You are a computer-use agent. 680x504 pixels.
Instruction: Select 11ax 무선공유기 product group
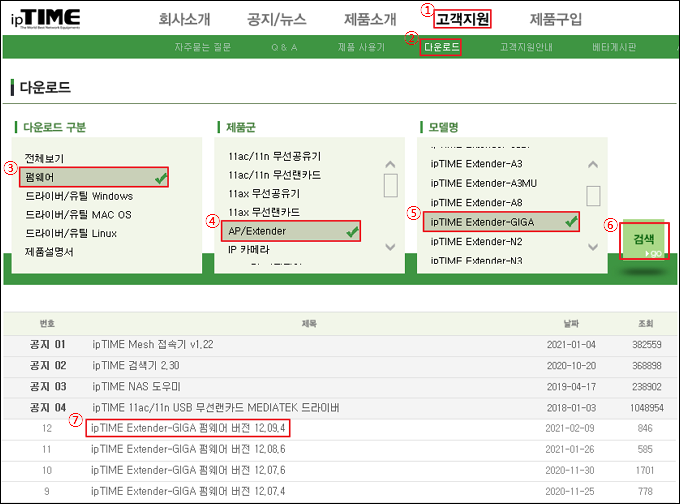click(x=264, y=193)
